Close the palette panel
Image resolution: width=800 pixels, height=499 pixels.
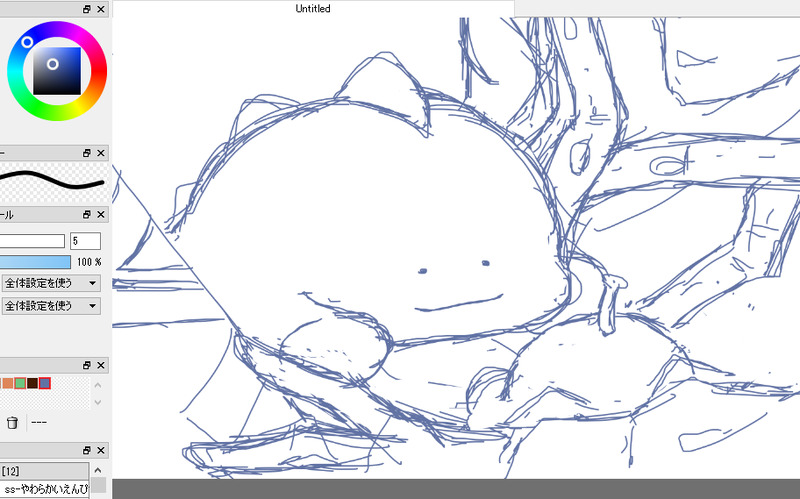(x=101, y=365)
